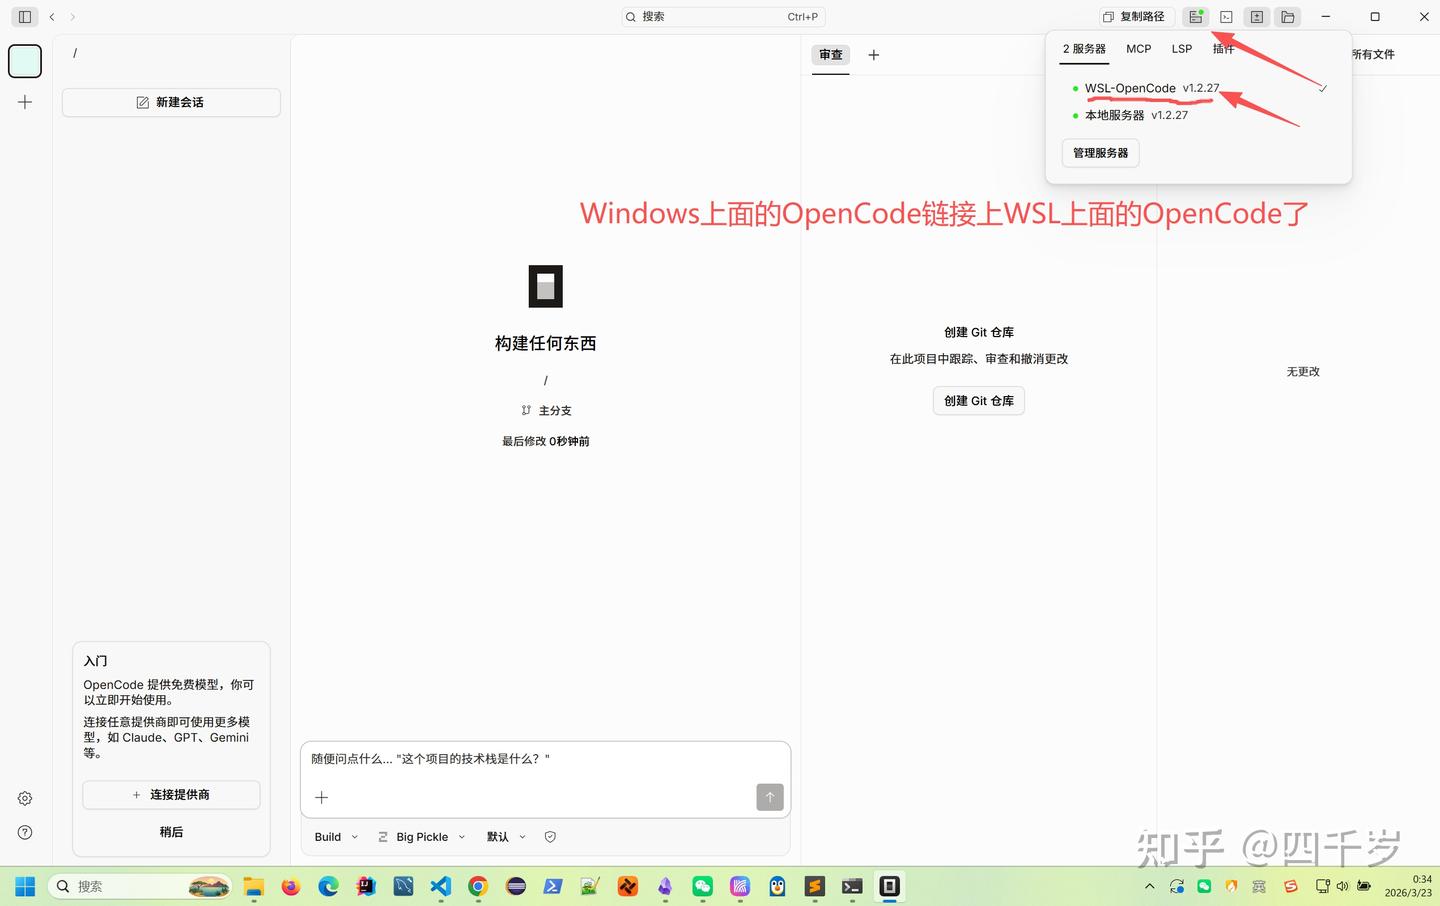This screenshot has width=1440, height=906.
Task: Click the 复制路径 button
Action: click(1133, 17)
